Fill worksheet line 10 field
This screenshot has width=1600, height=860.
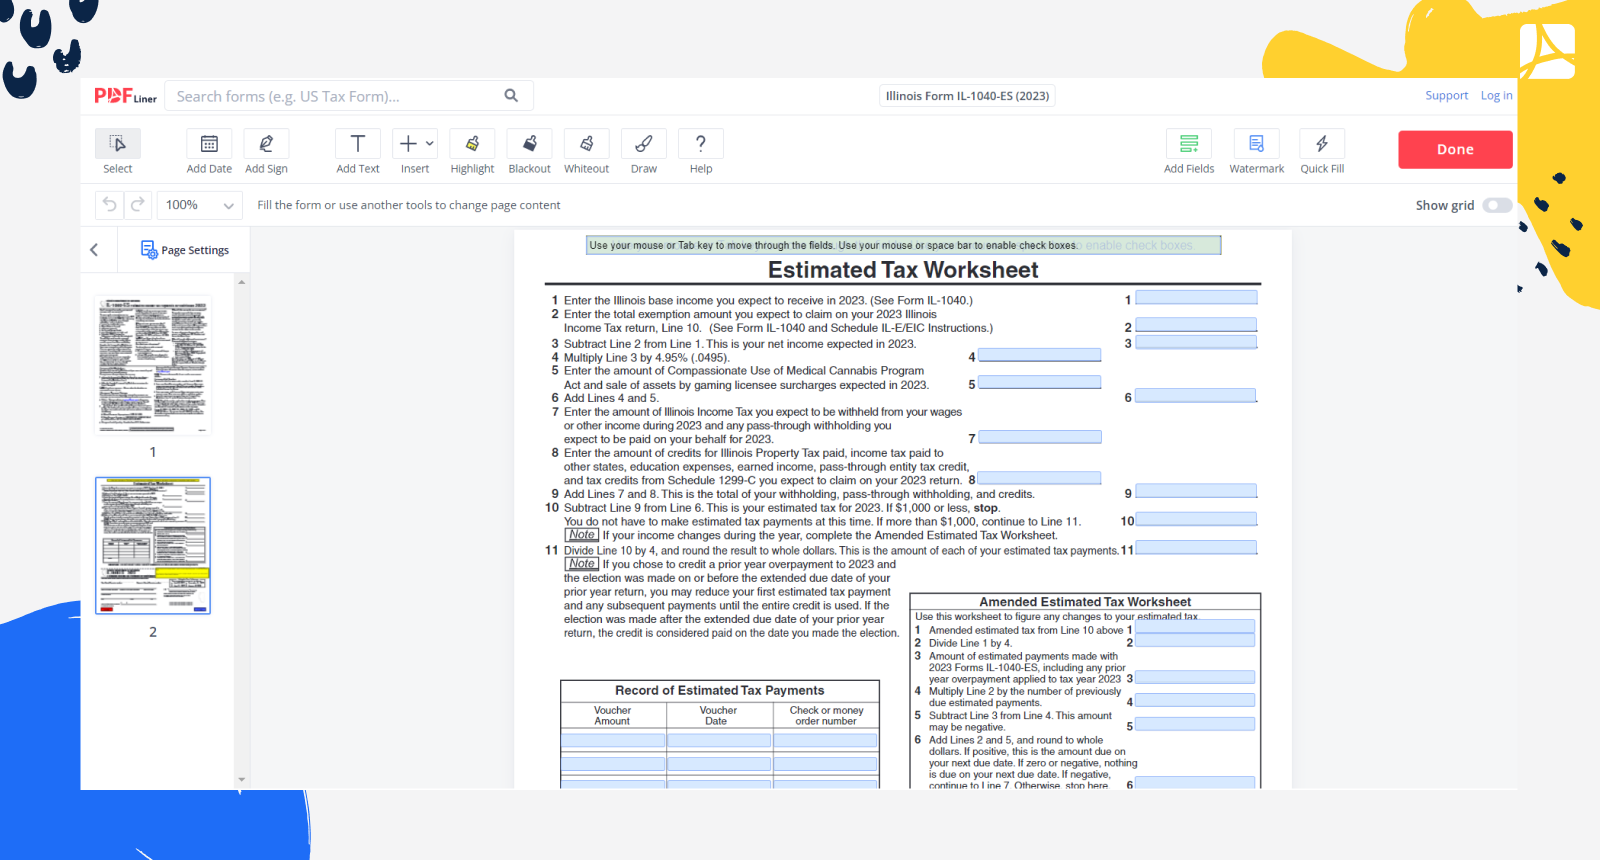pyautogui.click(x=1196, y=519)
